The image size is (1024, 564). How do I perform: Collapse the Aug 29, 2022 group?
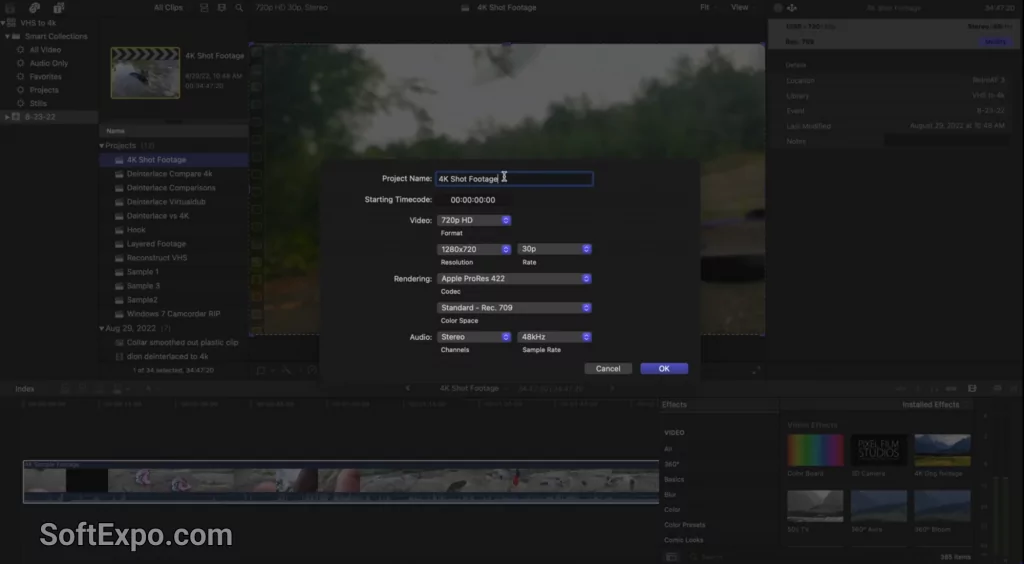coord(102,328)
